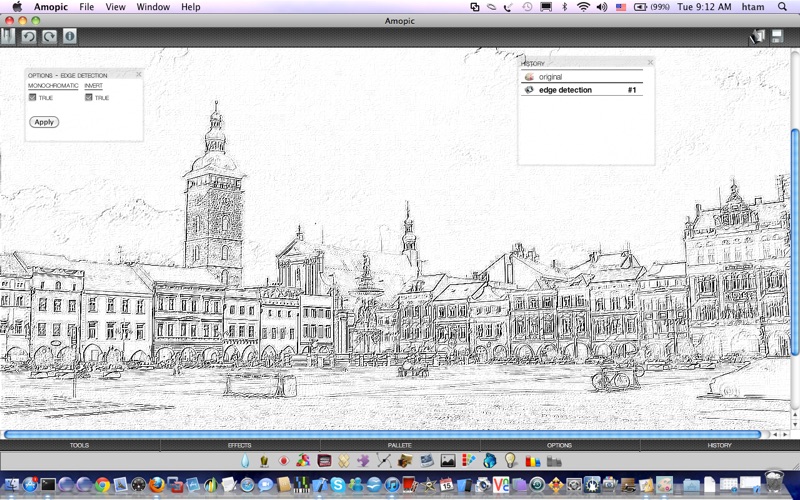
Task: Switch to the EFFECTS tab
Action: point(240,445)
